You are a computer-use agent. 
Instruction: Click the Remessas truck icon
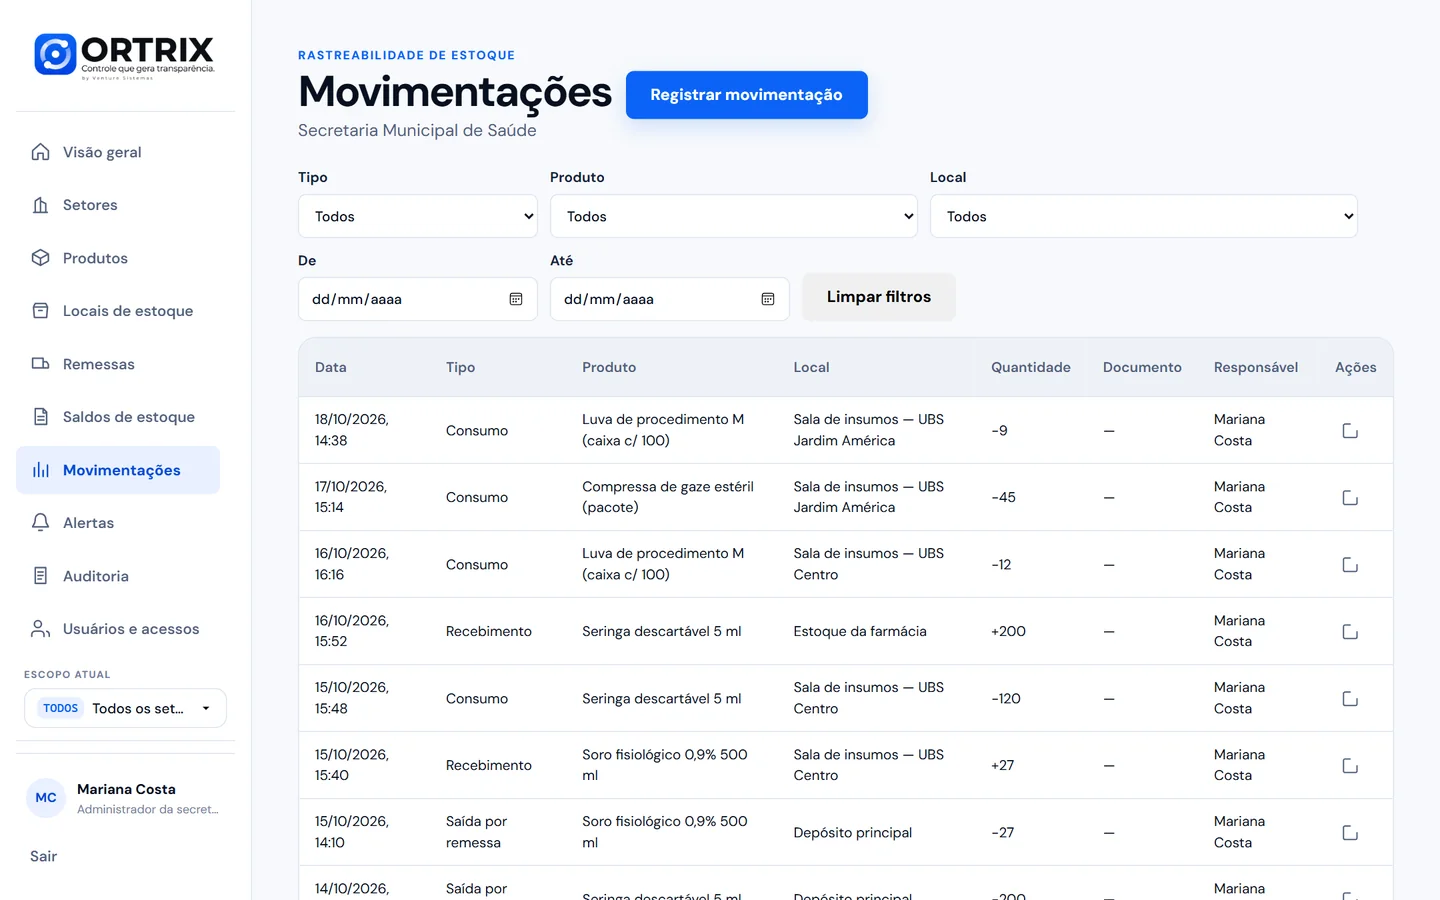click(x=40, y=364)
